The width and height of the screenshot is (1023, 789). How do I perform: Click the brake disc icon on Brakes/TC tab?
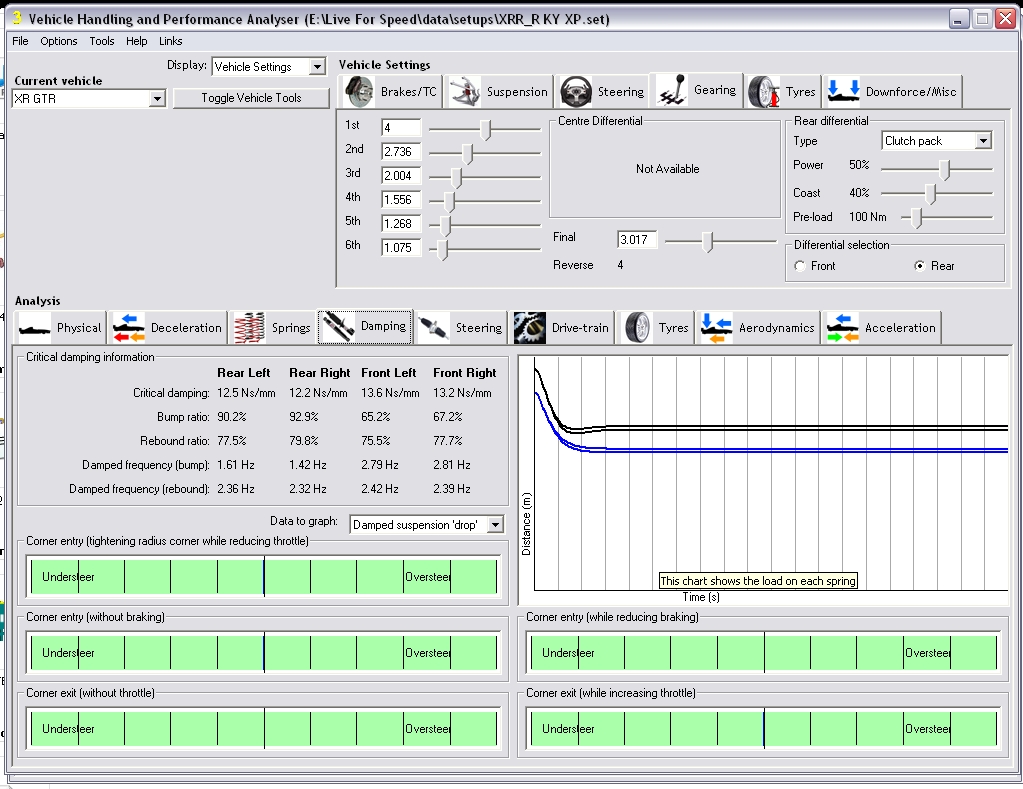point(359,91)
